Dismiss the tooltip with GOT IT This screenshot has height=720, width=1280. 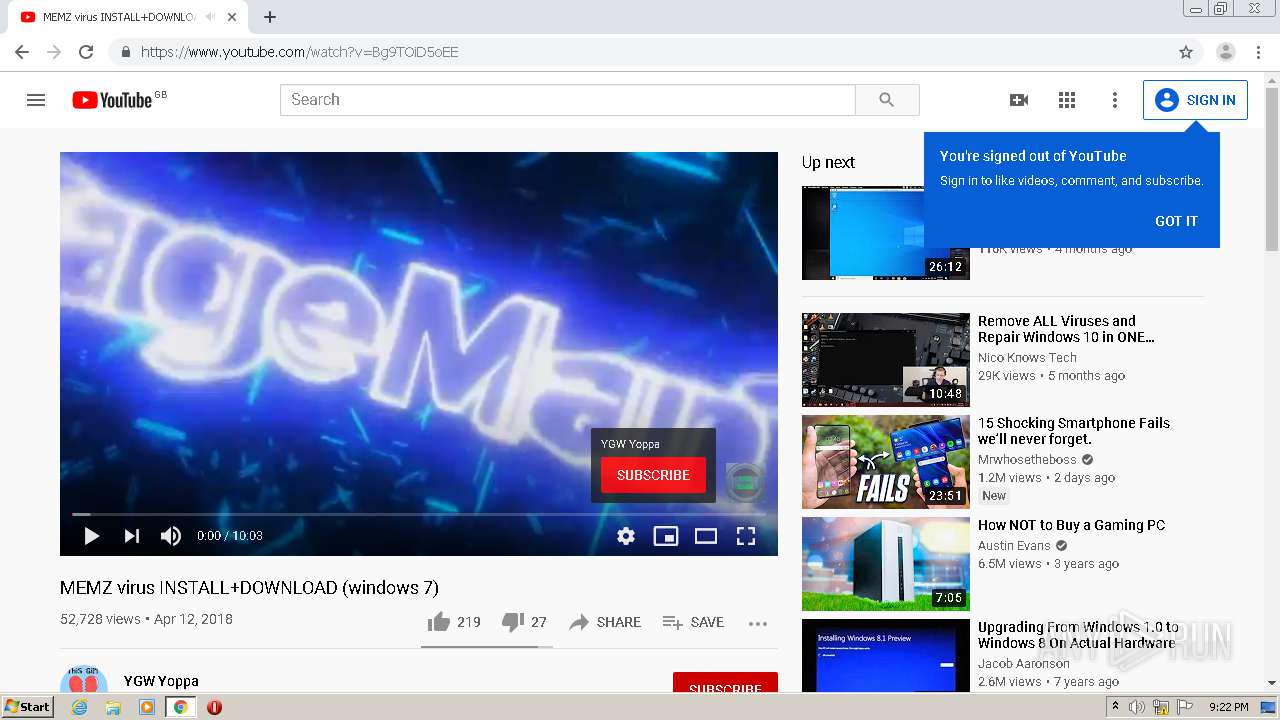(x=1176, y=221)
